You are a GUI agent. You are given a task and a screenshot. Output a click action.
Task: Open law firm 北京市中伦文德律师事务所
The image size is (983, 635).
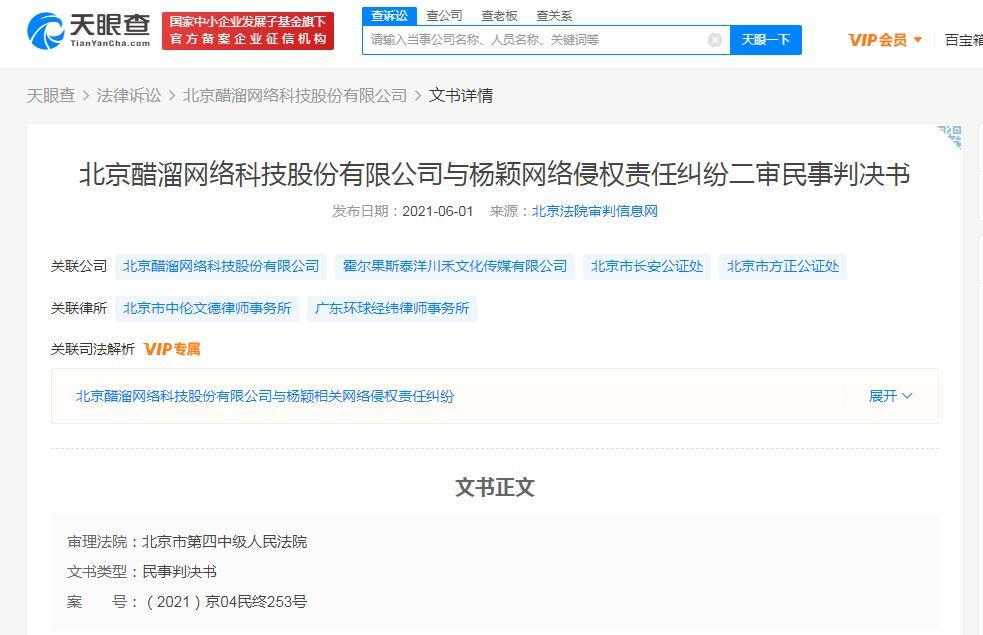coord(207,308)
